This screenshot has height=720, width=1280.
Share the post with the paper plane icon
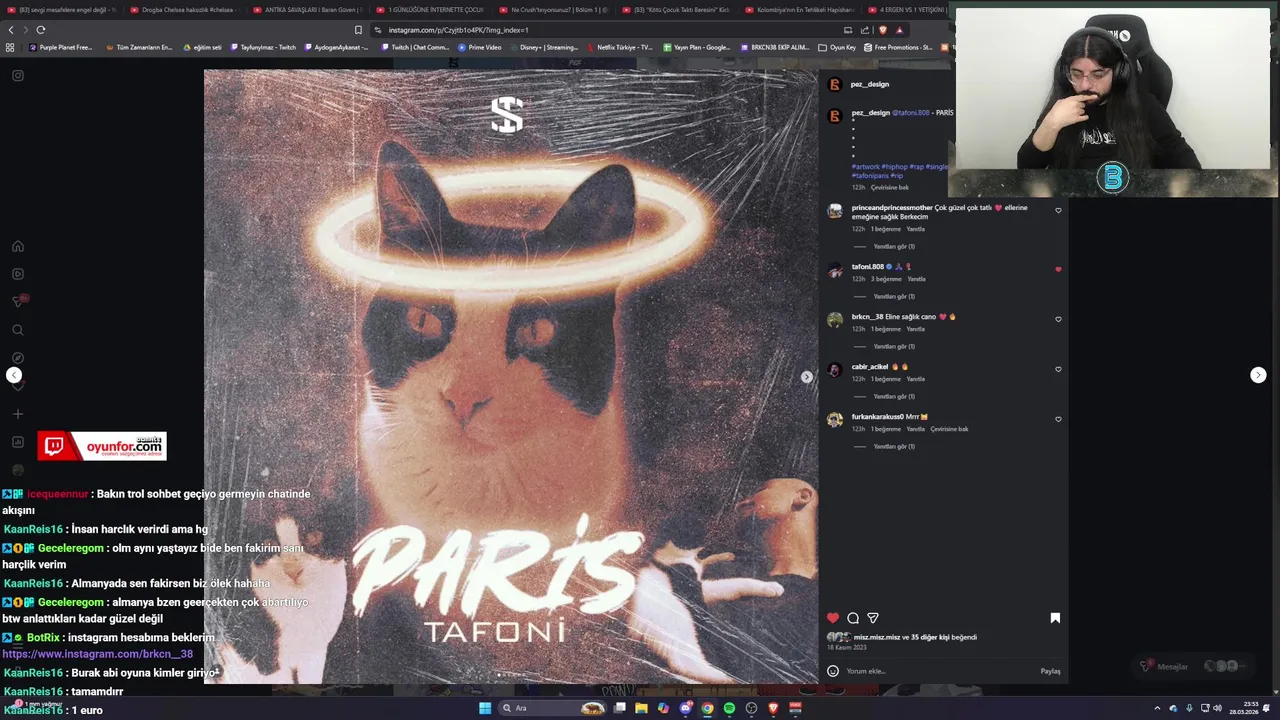coord(873,618)
